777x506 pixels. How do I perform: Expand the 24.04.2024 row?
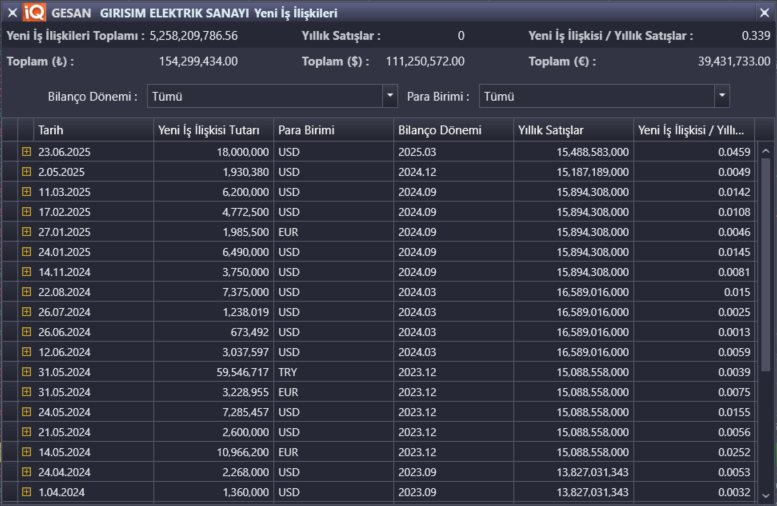26,472
